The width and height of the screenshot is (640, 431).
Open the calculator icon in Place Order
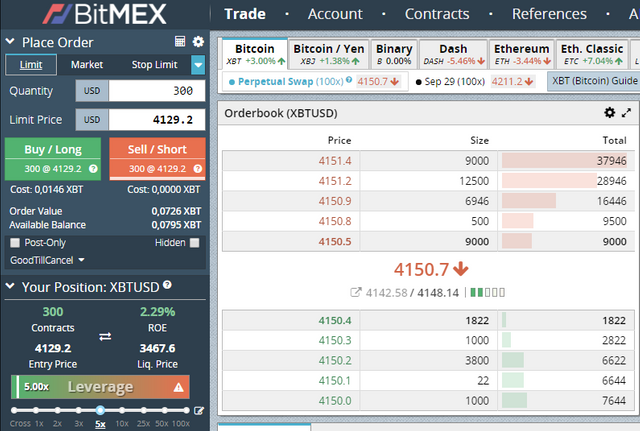(180, 41)
